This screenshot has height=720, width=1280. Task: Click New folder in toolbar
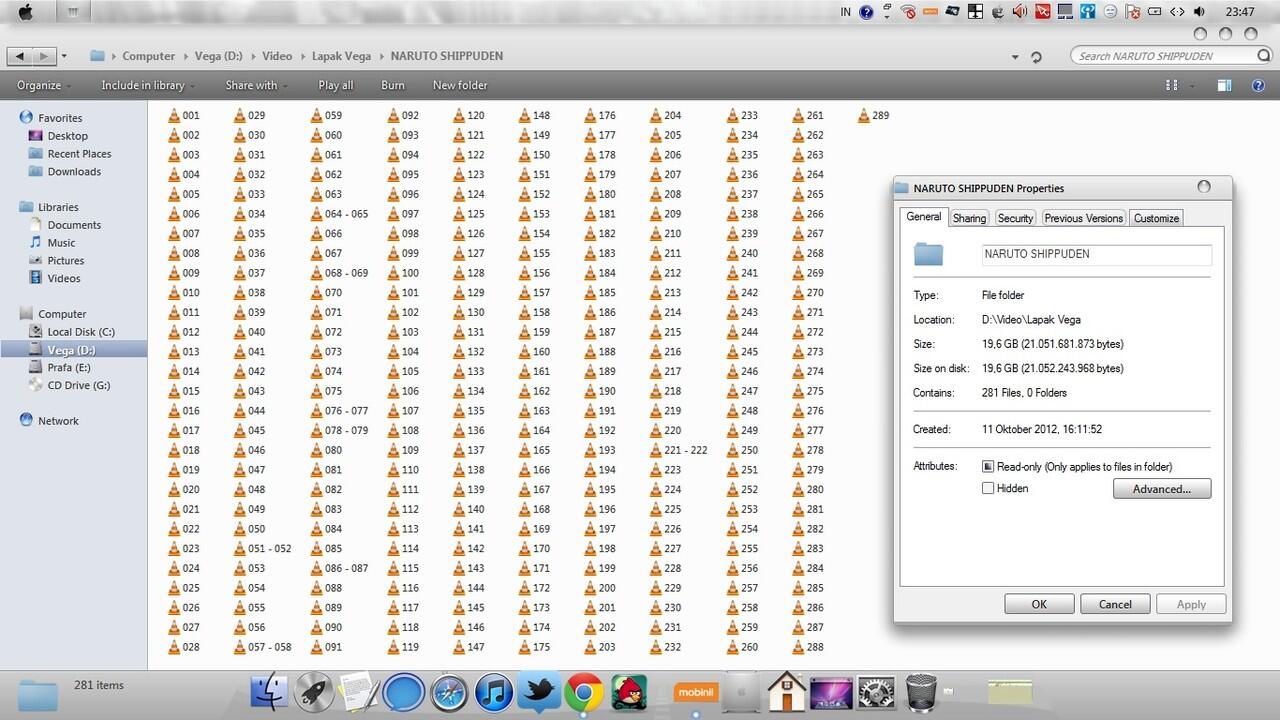pos(460,85)
